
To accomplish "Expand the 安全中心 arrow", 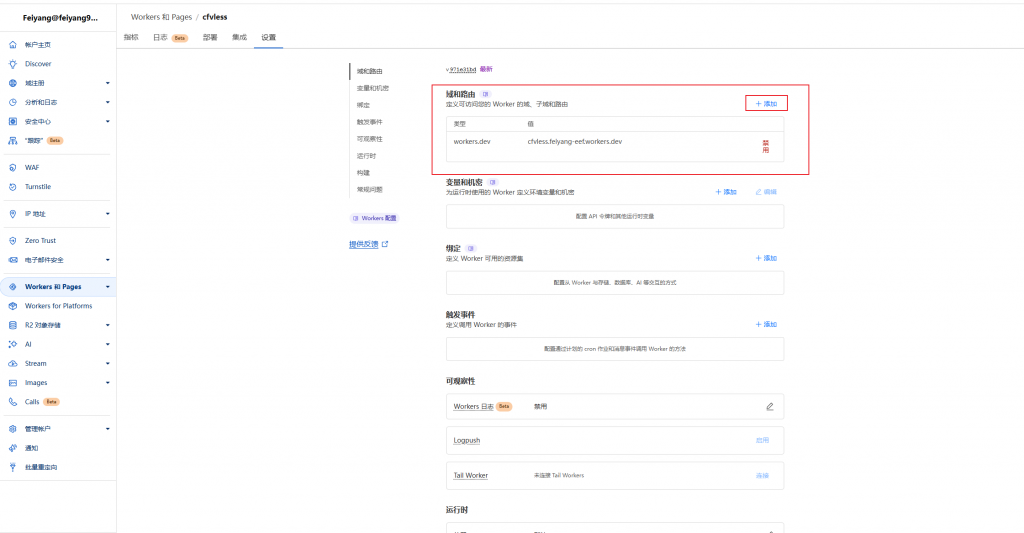I will [x=108, y=121].
